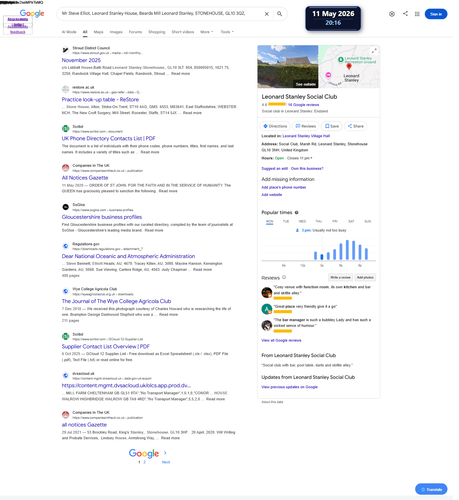Click the info icon beside Popular times
Image resolution: width=459 pixels, height=500 pixels.
click(x=296, y=212)
